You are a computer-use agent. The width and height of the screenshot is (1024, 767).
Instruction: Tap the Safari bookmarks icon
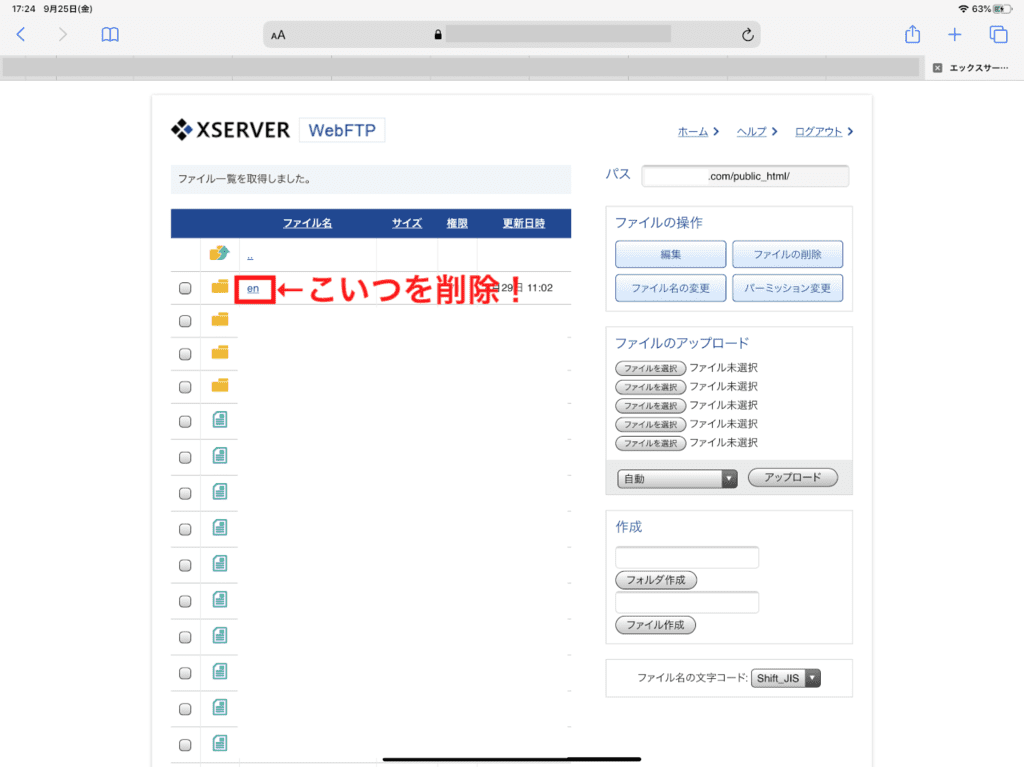110,33
